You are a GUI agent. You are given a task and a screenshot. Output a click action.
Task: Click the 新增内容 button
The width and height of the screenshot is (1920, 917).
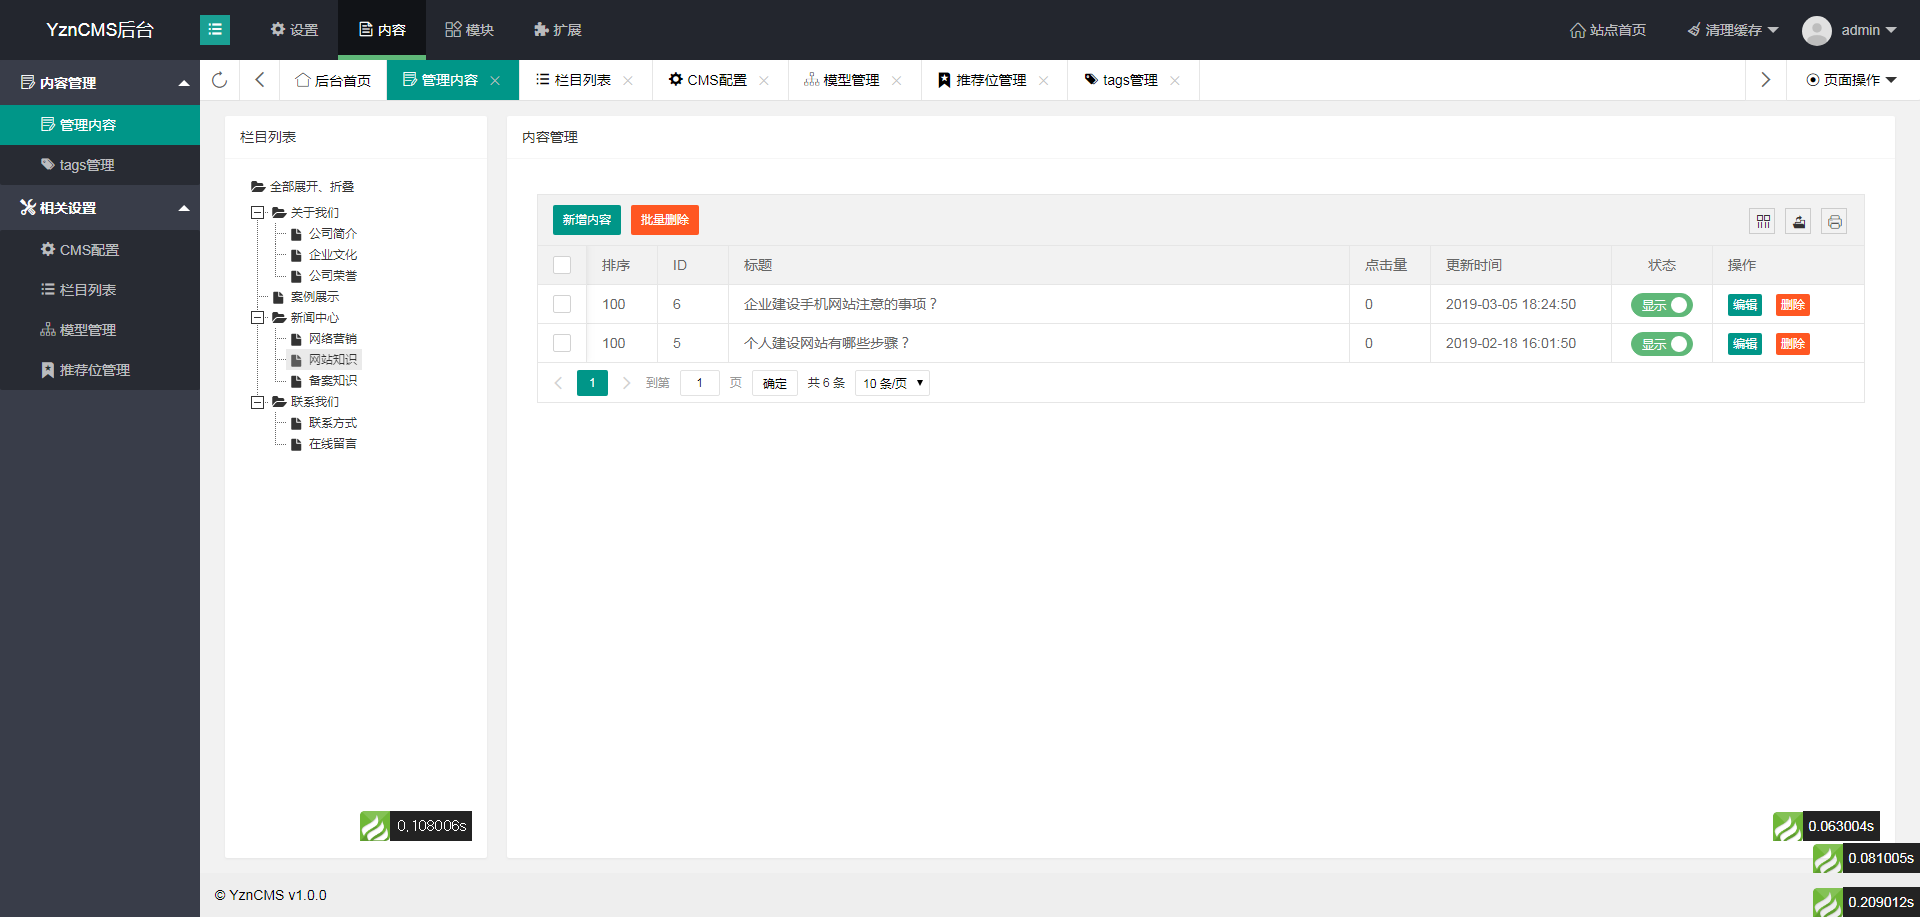(587, 220)
